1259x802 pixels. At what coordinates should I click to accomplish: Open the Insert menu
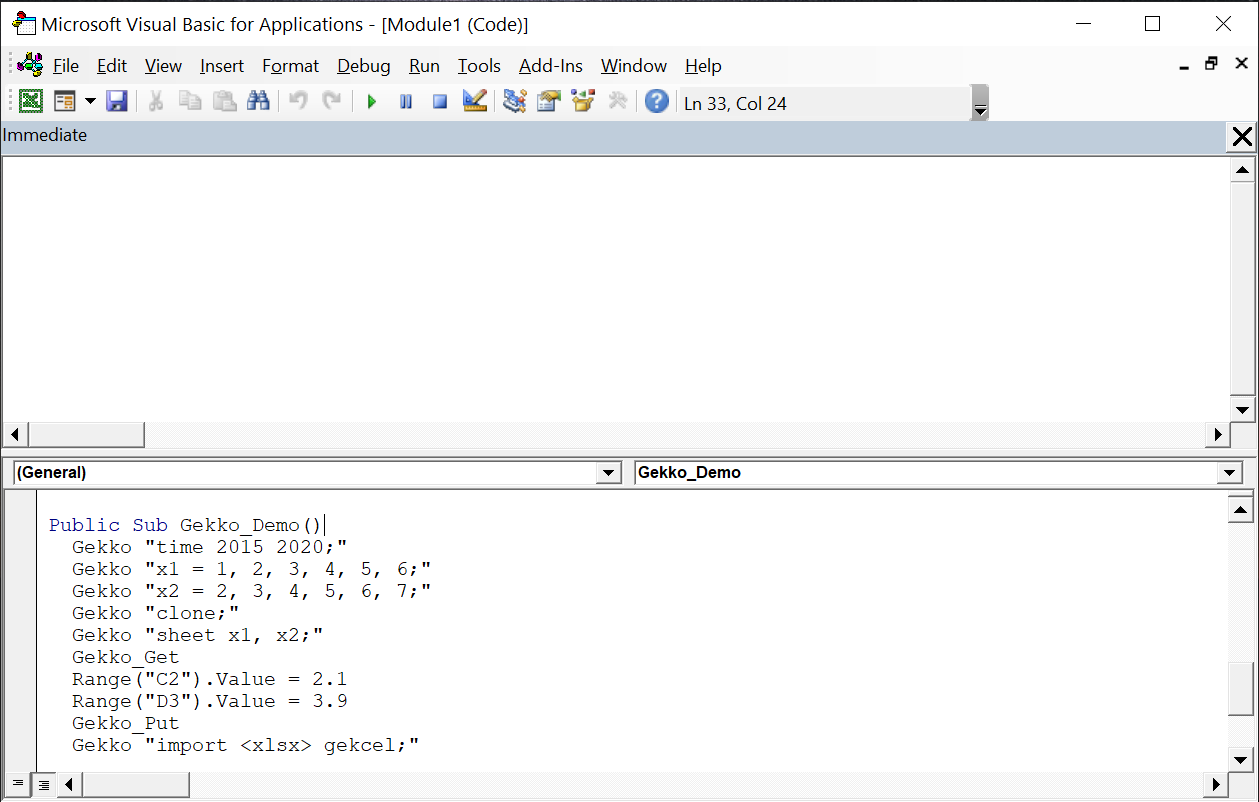point(222,66)
